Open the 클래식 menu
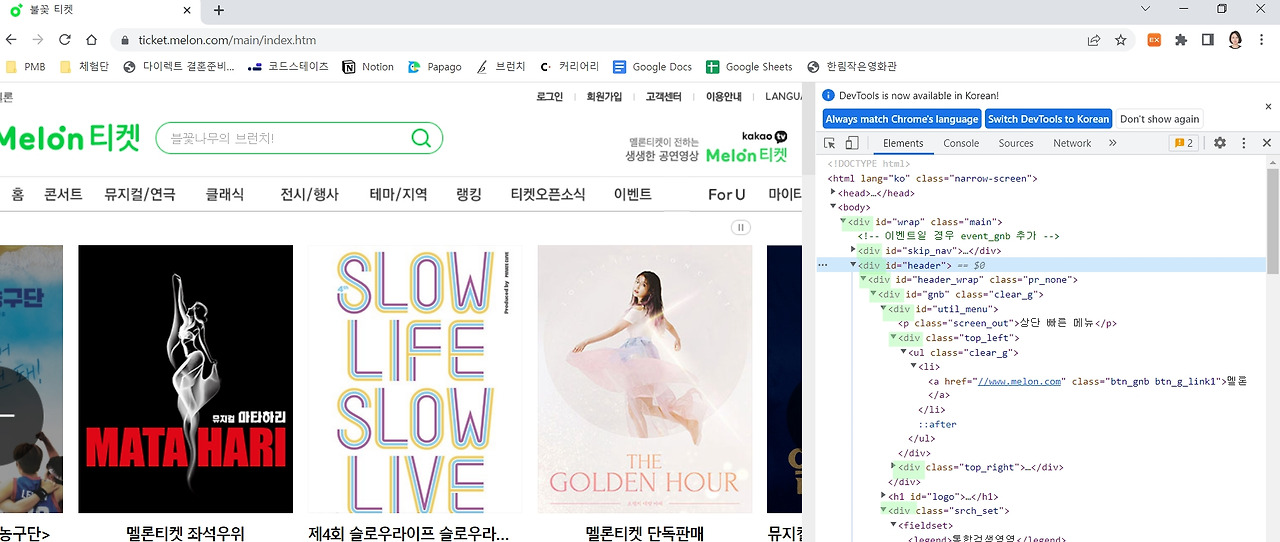This screenshot has height=542, width=1280. tap(225, 194)
